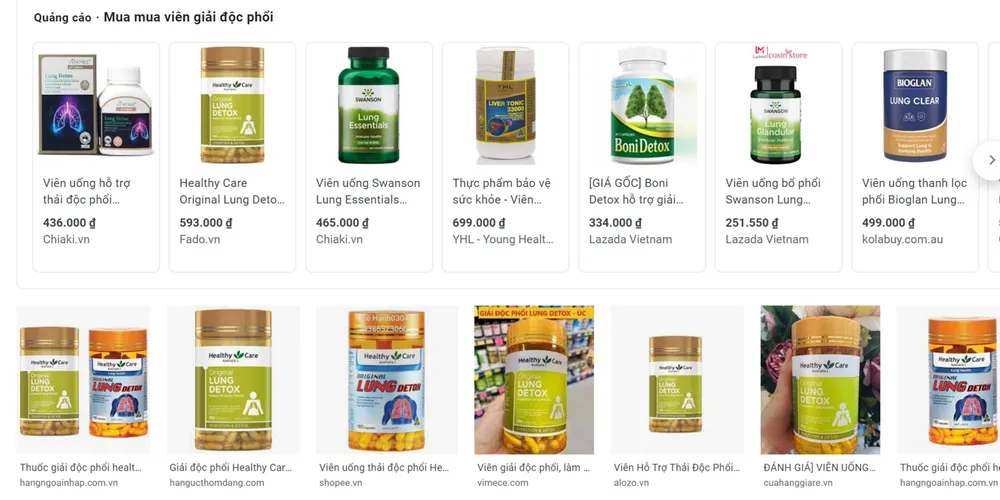Open the shopee.vn Original Lung Detox image

(x=386, y=380)
